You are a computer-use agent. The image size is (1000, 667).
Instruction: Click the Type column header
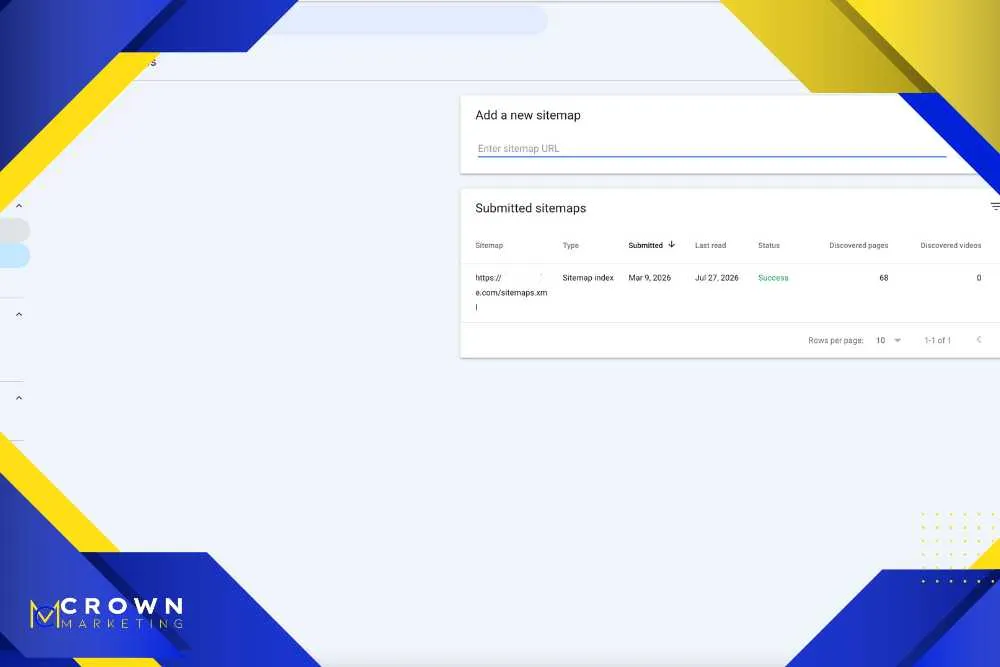point(571,246)
